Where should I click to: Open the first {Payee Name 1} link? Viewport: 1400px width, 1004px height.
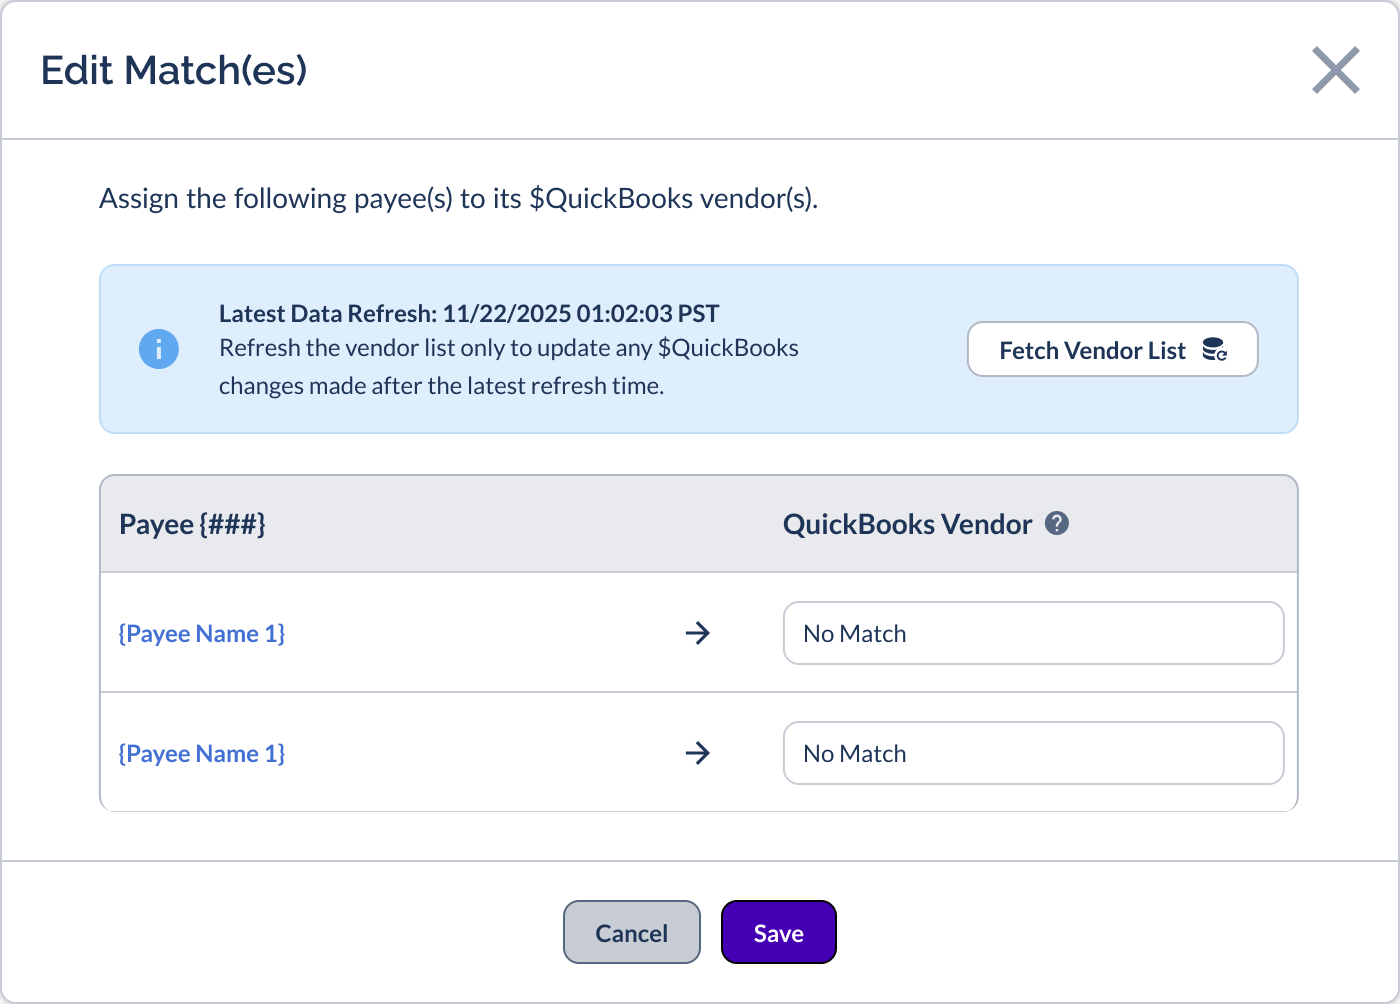point(202,633)
